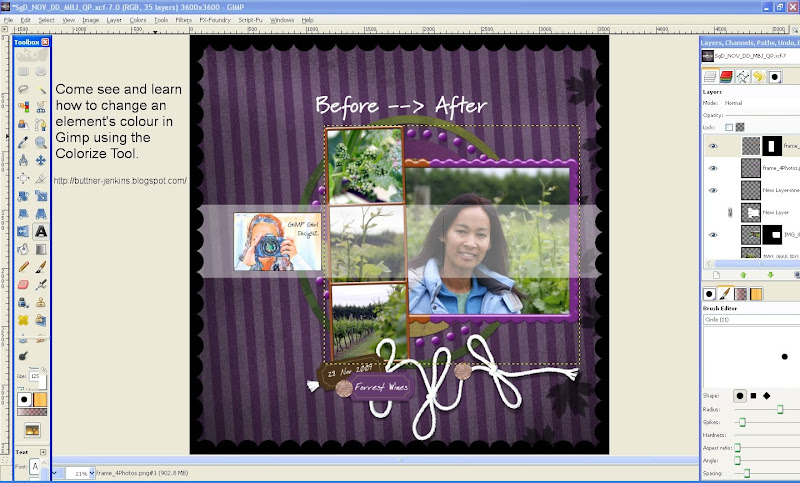This screenshot has width=800, height=483.
Task: Select the Rotate tool
Action: (23, 196)
